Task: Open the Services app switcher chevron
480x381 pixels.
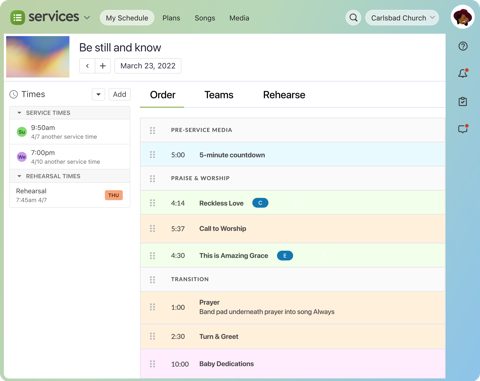Action: pyautogui.click(x=87, y=18)
